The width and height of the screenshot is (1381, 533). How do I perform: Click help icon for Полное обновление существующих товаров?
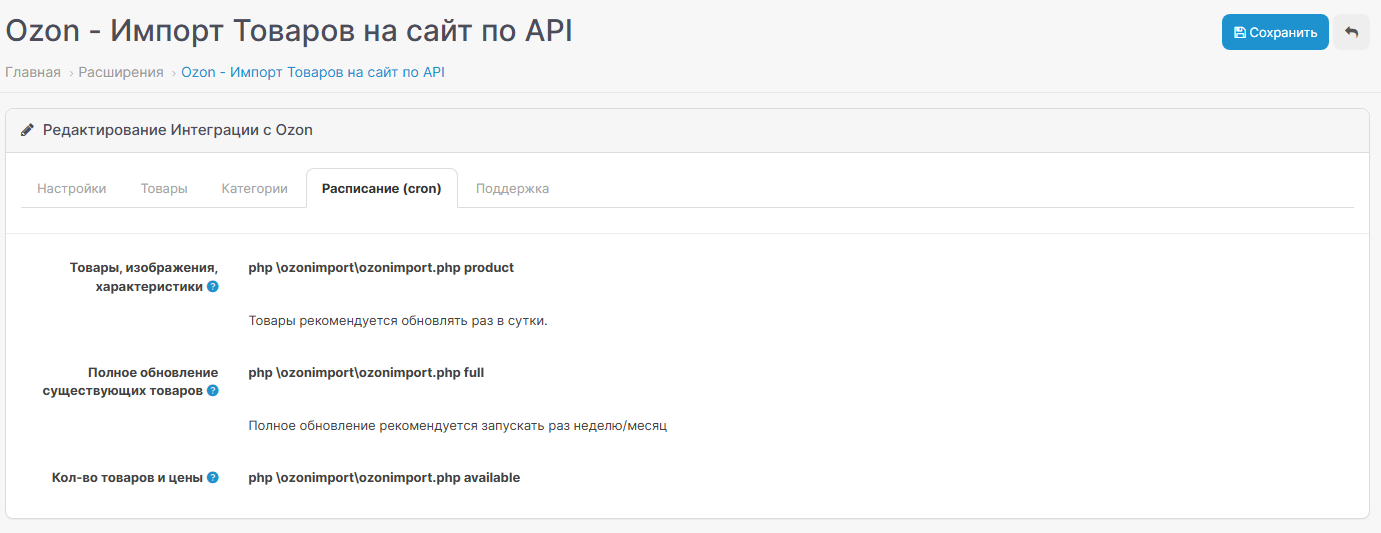pyautogui.click(x=213, y=391)
